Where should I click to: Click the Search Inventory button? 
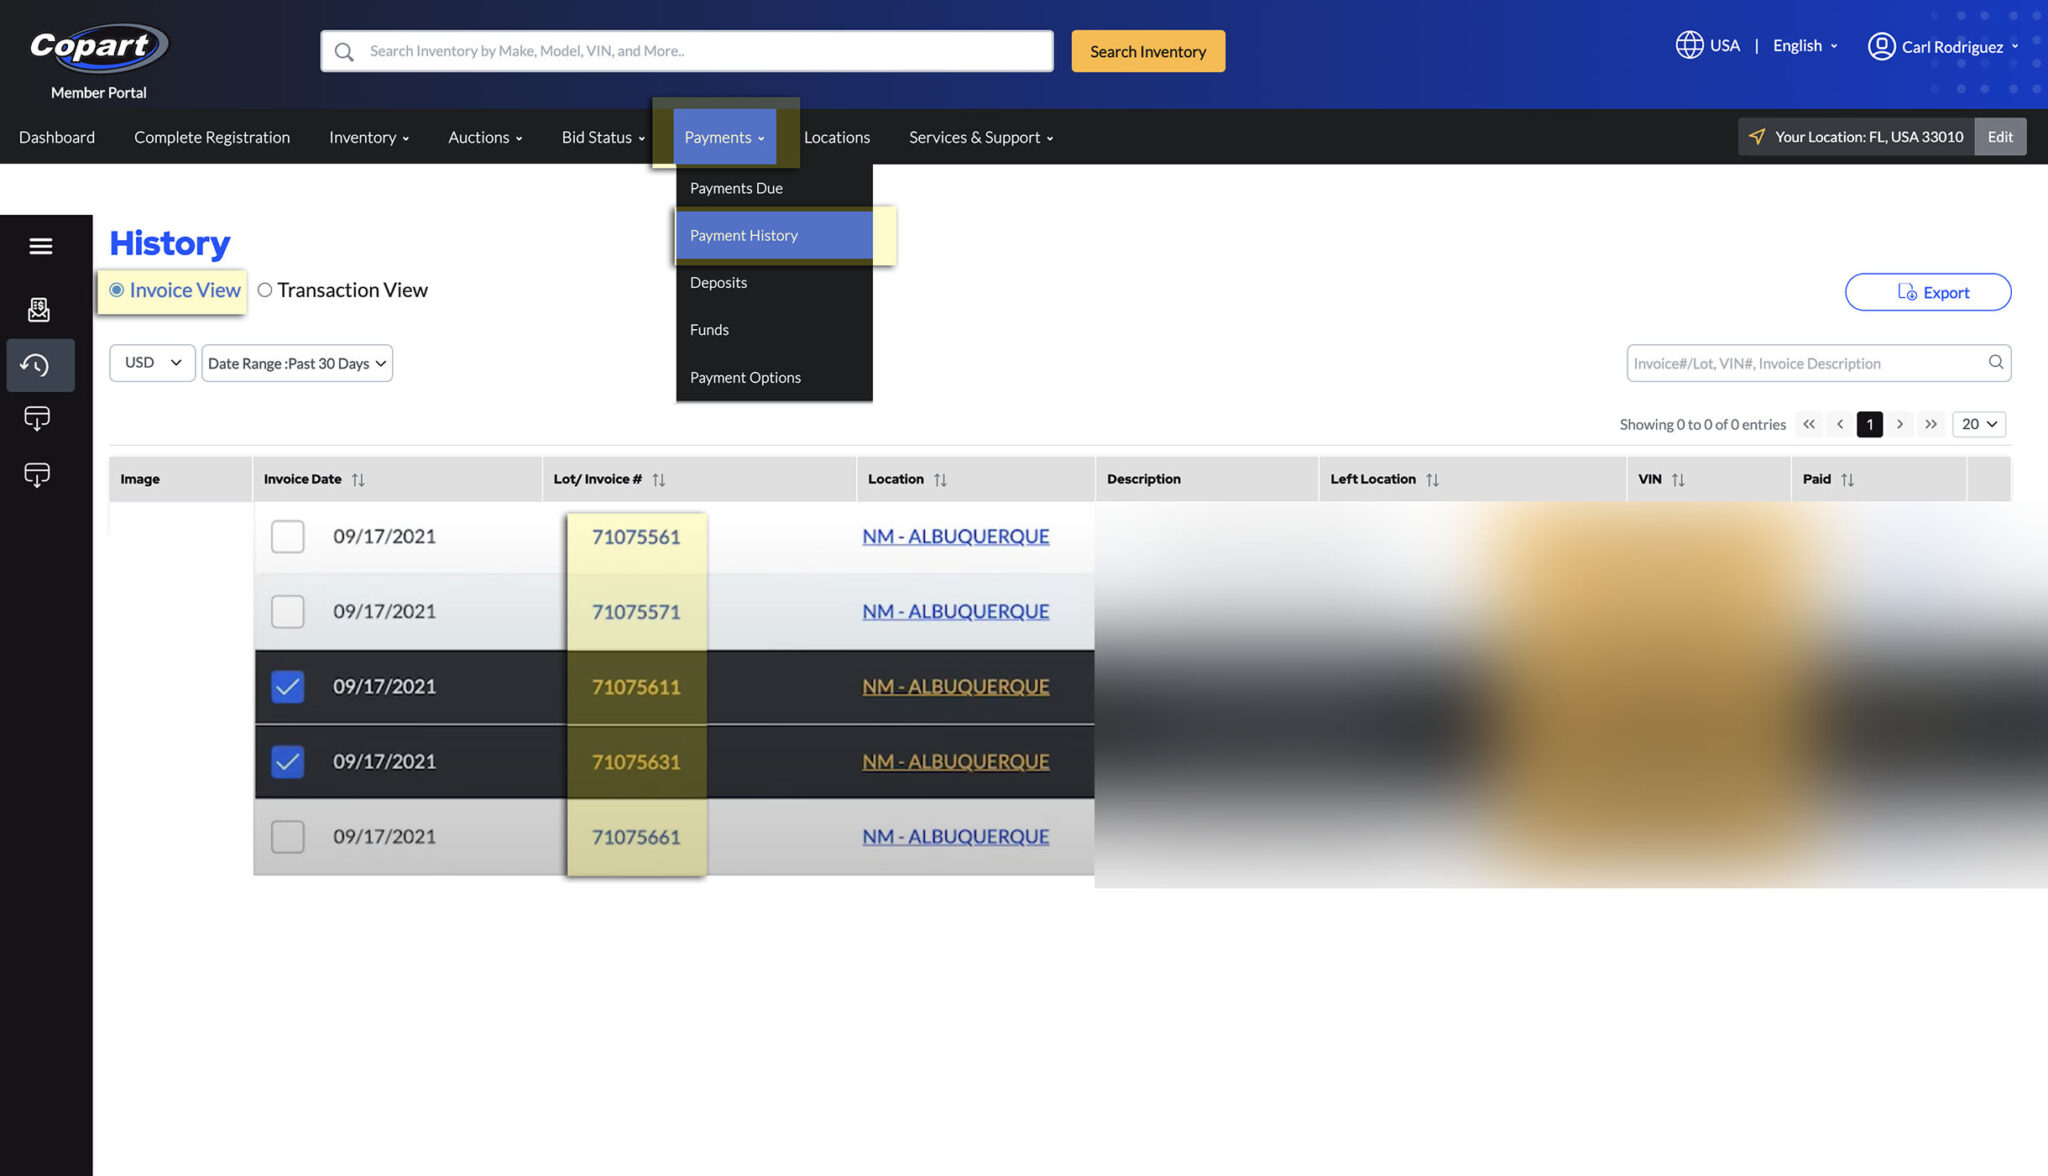[1148, 51]
